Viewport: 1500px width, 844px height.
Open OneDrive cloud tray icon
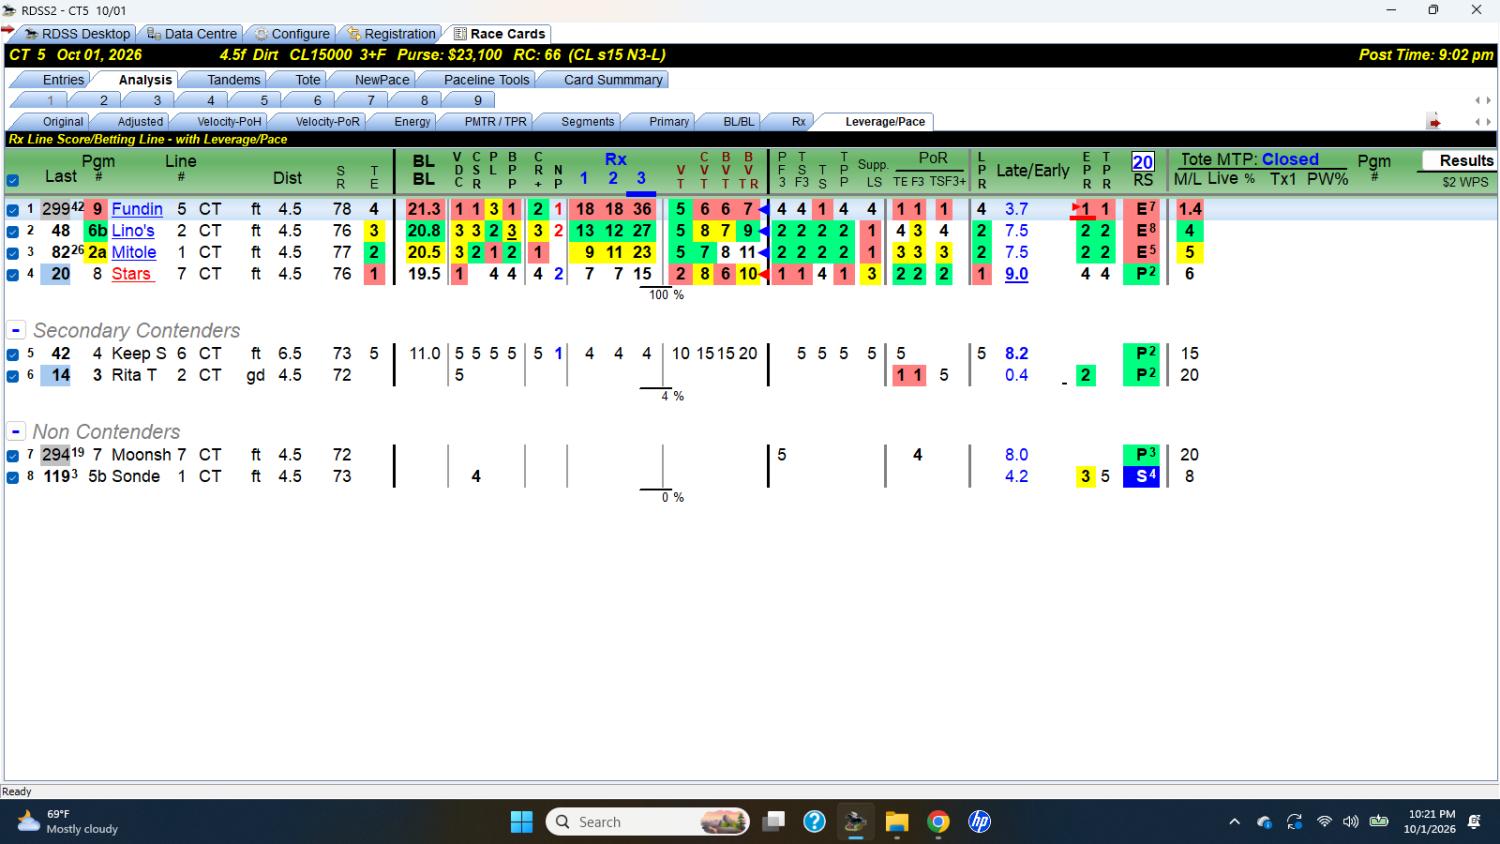1264,822
